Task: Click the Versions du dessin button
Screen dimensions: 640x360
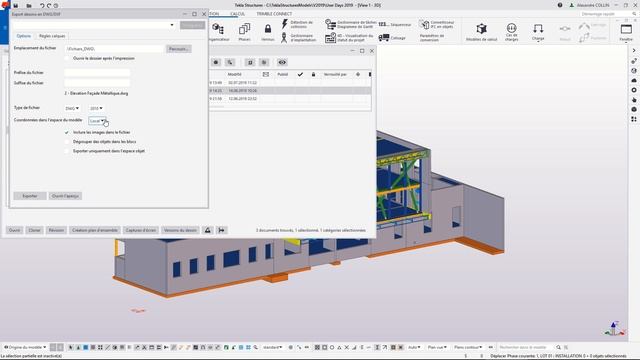Action: (x=180, y=230)
